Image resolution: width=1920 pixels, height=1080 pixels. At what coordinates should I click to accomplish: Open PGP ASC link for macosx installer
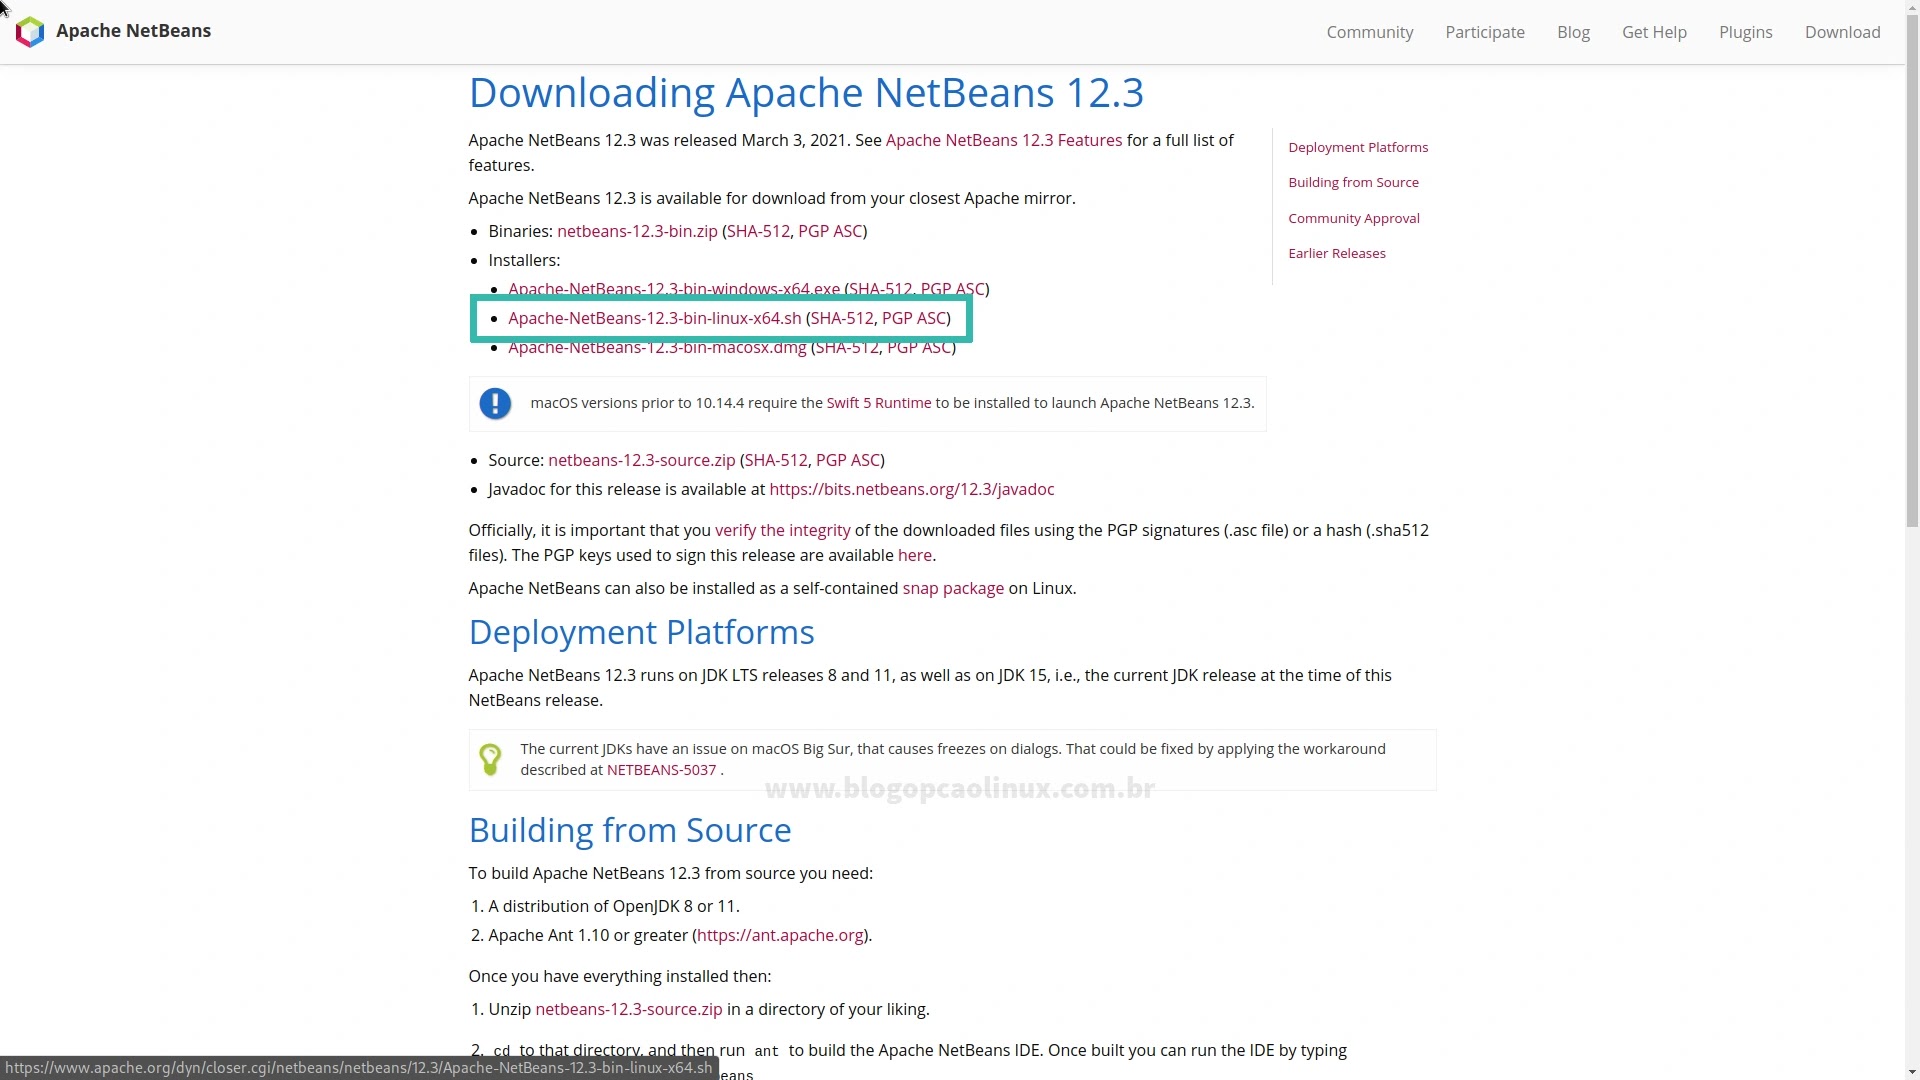(919, 347)
